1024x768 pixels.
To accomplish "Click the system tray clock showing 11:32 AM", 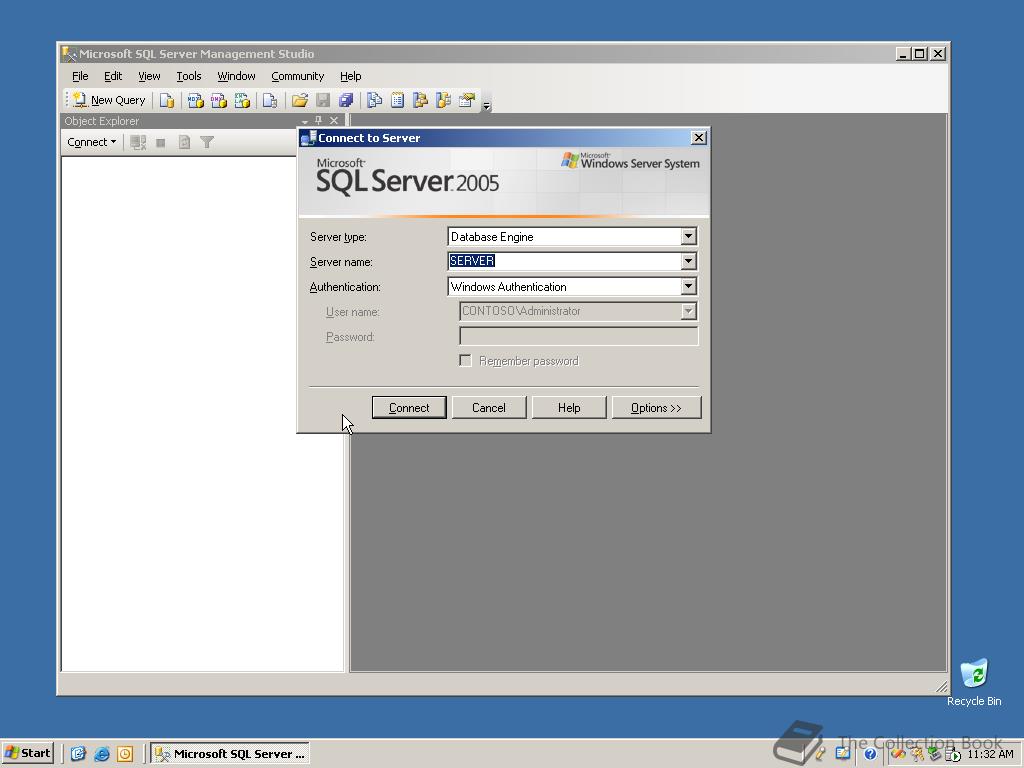I will point(990,754).
